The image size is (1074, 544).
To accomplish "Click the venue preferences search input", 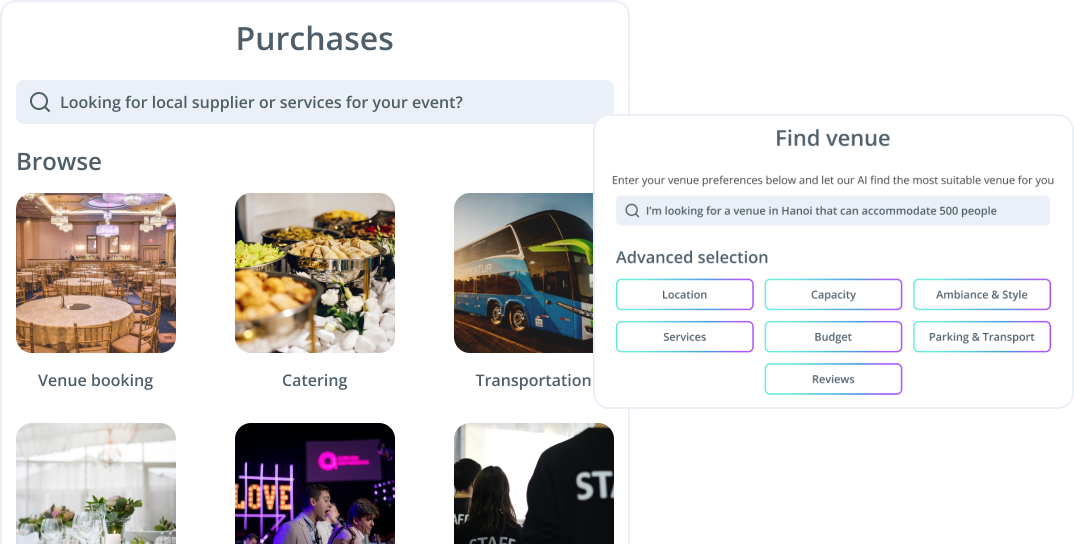I will [840, 211].
